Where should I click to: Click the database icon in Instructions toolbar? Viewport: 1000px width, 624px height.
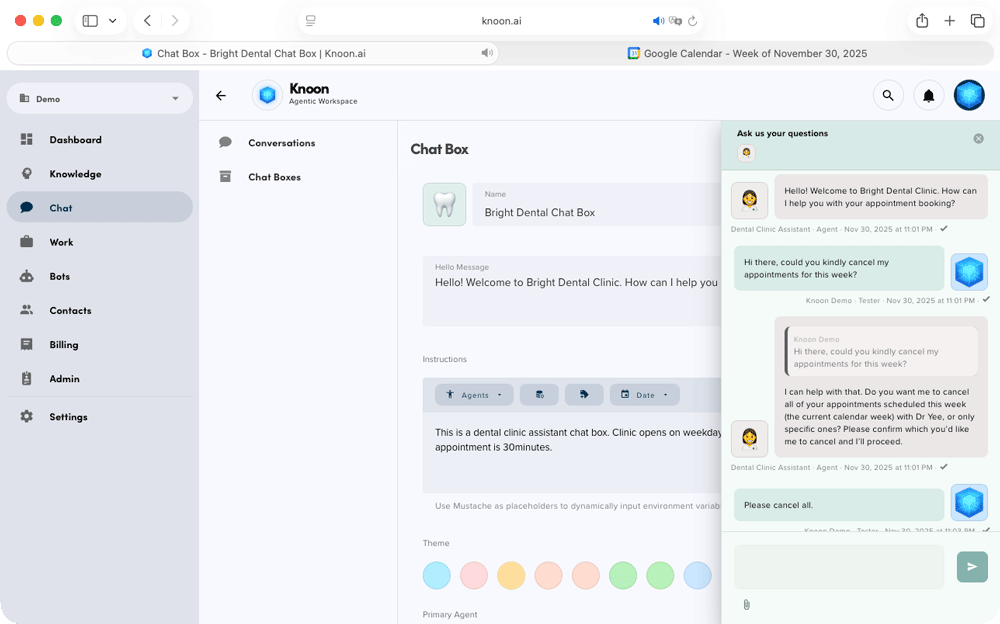point(539,395)
